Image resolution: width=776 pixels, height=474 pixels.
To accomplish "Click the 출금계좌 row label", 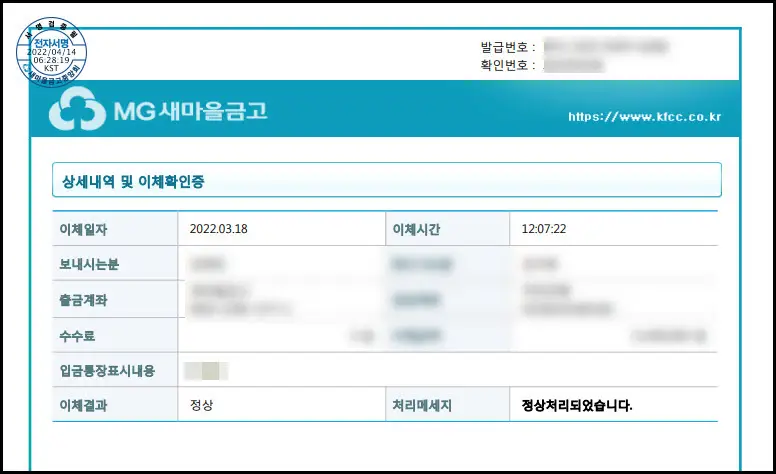I will pyautogui.click(x=83, y=300).
